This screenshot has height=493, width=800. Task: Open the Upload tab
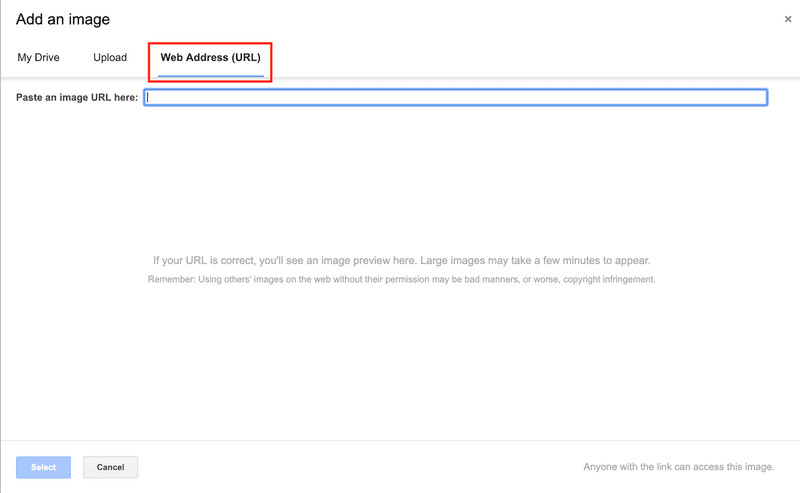point(110,58)
